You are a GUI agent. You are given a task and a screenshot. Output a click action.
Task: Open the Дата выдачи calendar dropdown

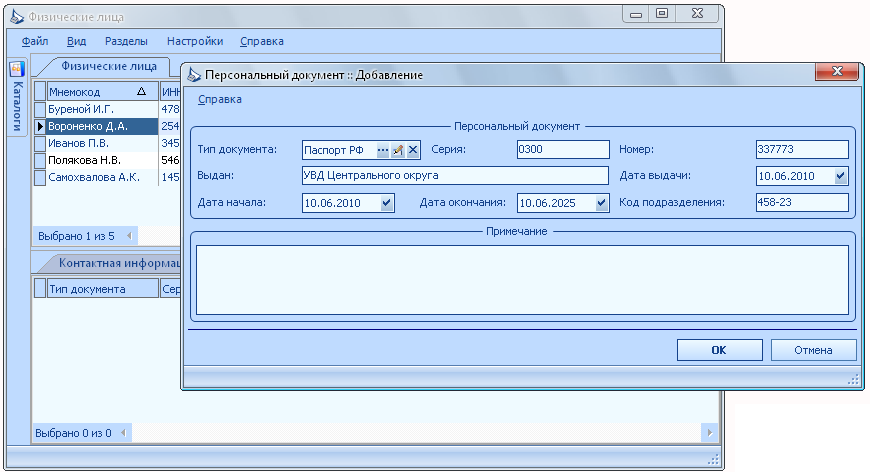point(841,176)
